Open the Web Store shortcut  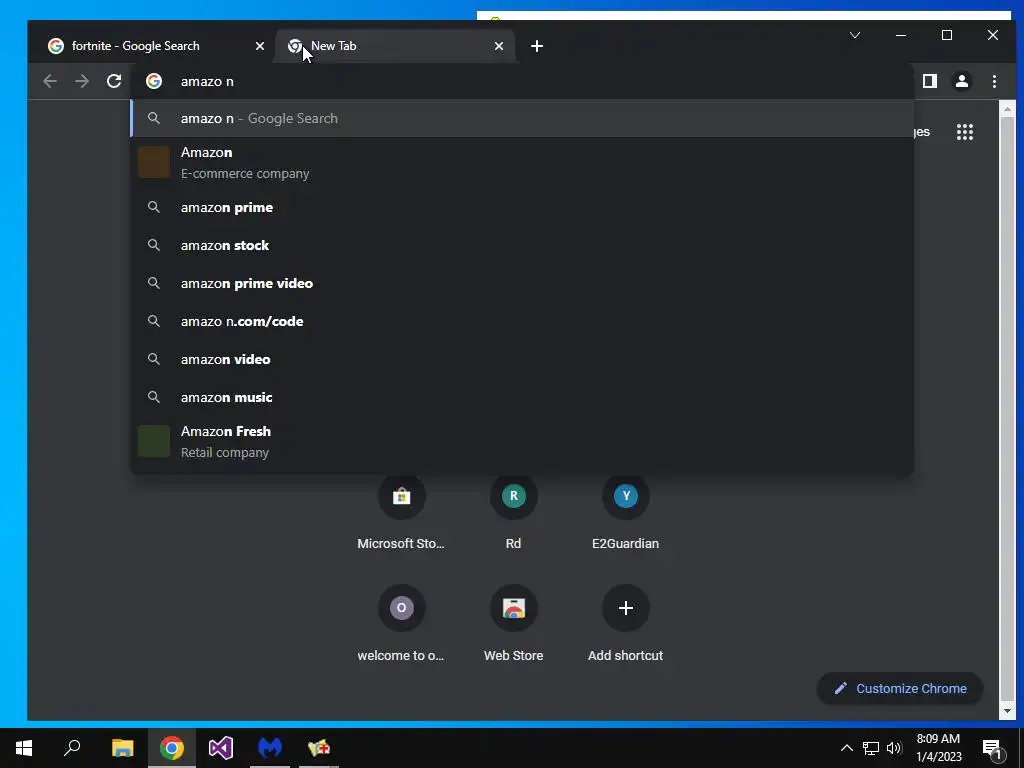point(513,624)
